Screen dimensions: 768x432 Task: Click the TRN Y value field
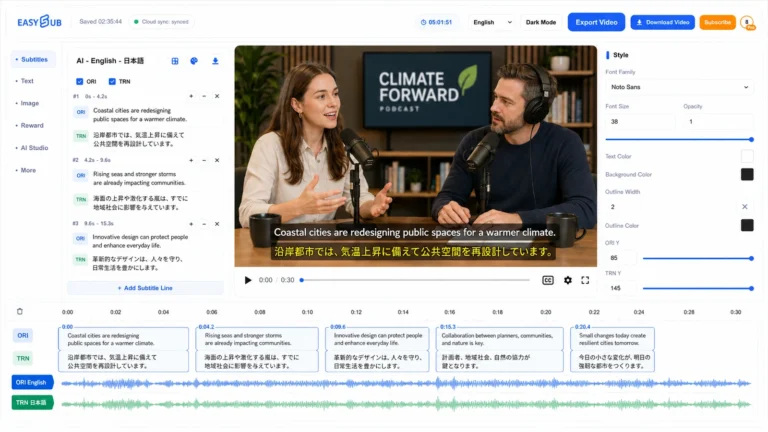pyautogui.click(x=621, y=288)
